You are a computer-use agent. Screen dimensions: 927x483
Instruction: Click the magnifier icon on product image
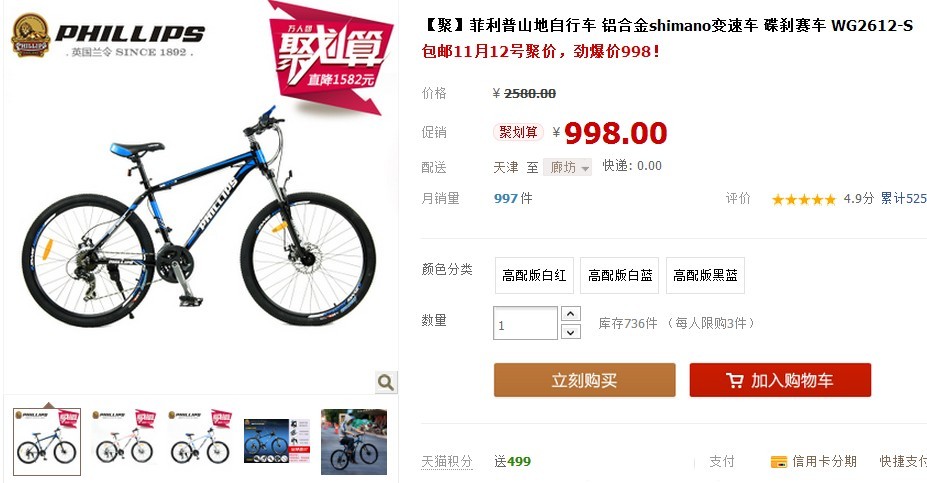point(386,382)
